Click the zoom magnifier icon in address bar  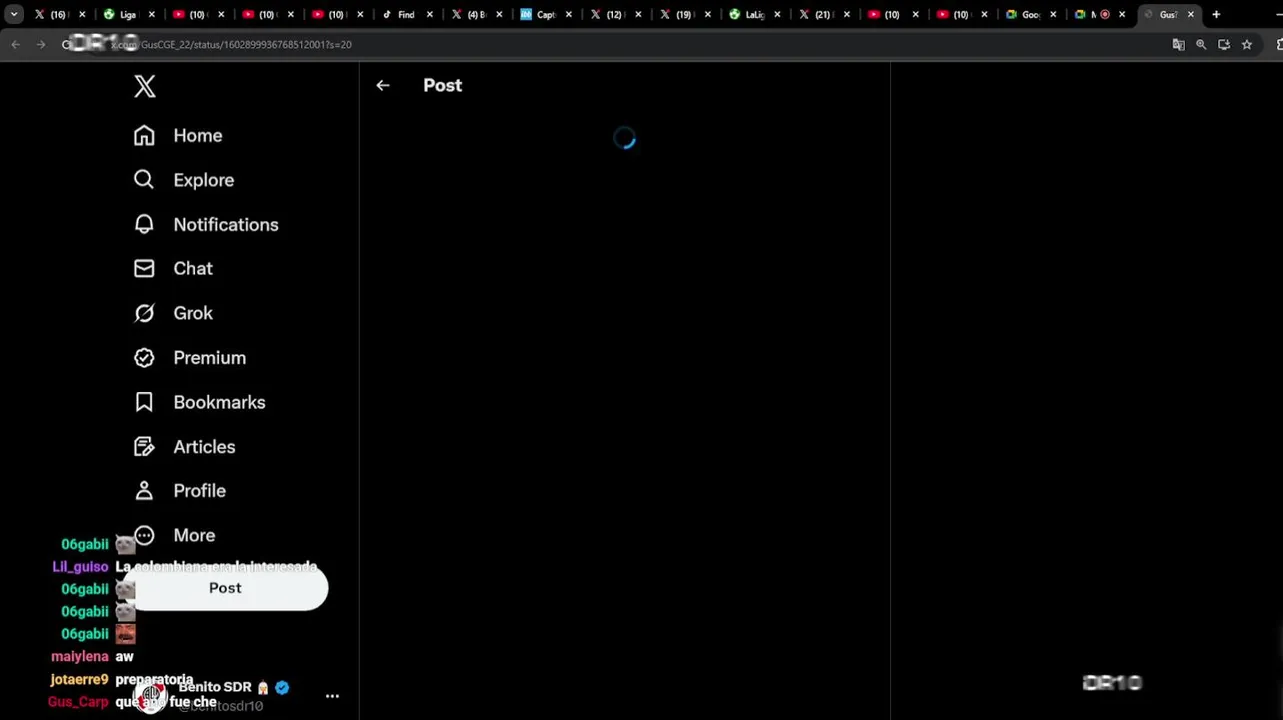click(1201, 44)
